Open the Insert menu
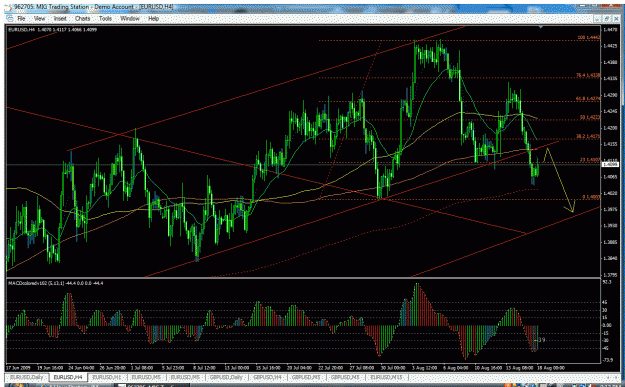Screen dimensions: 625x387 60,19
